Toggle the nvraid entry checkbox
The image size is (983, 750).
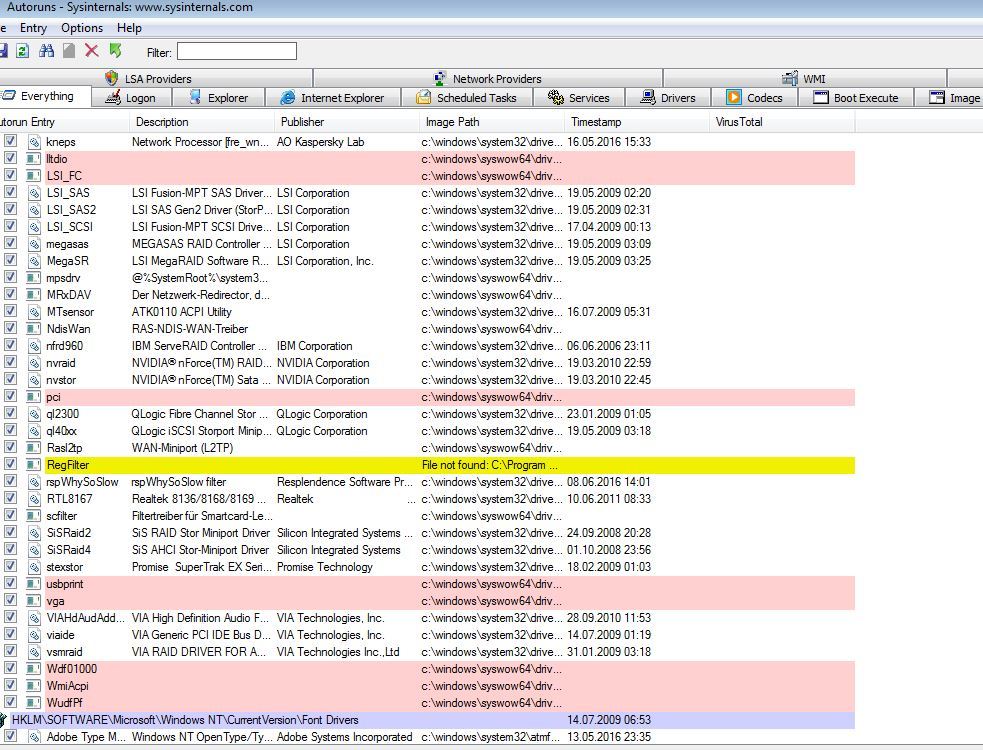coord(10,362)
